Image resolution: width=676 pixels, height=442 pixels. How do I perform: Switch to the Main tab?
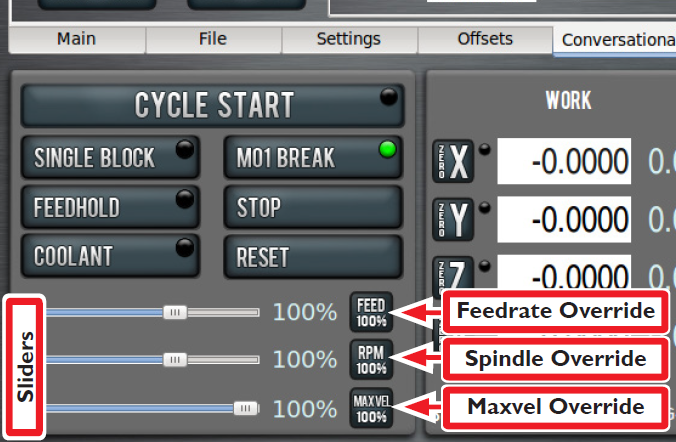click(77, 40)
